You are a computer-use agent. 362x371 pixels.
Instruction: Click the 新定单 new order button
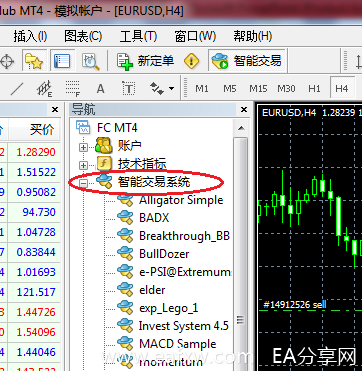(x=145, y=61)
